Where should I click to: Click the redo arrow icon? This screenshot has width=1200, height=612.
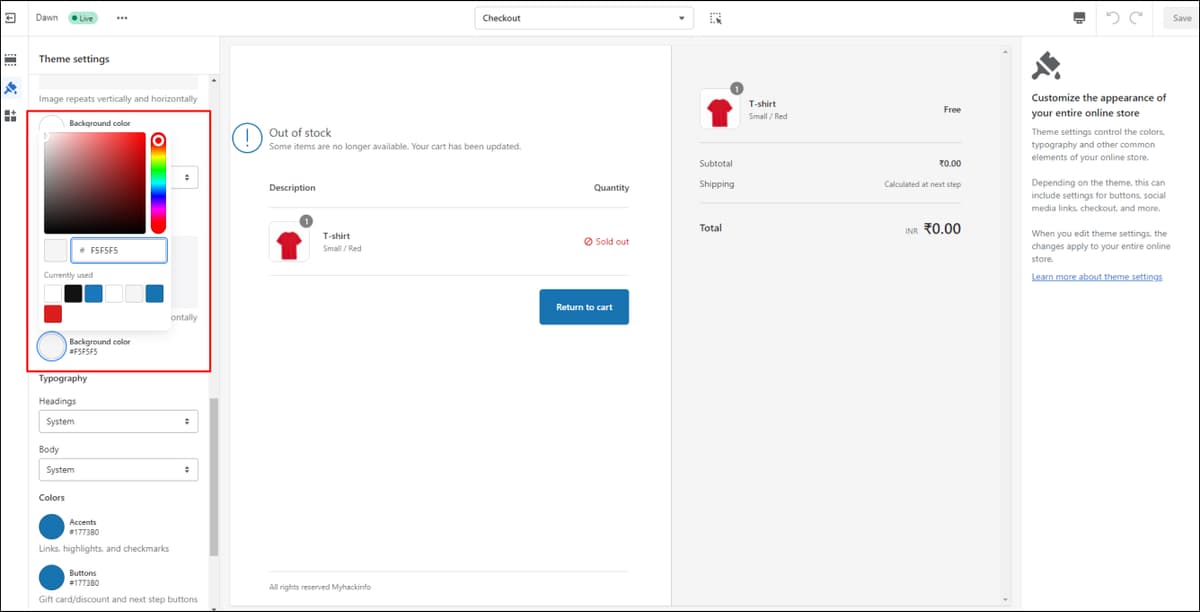[1136, 18]
